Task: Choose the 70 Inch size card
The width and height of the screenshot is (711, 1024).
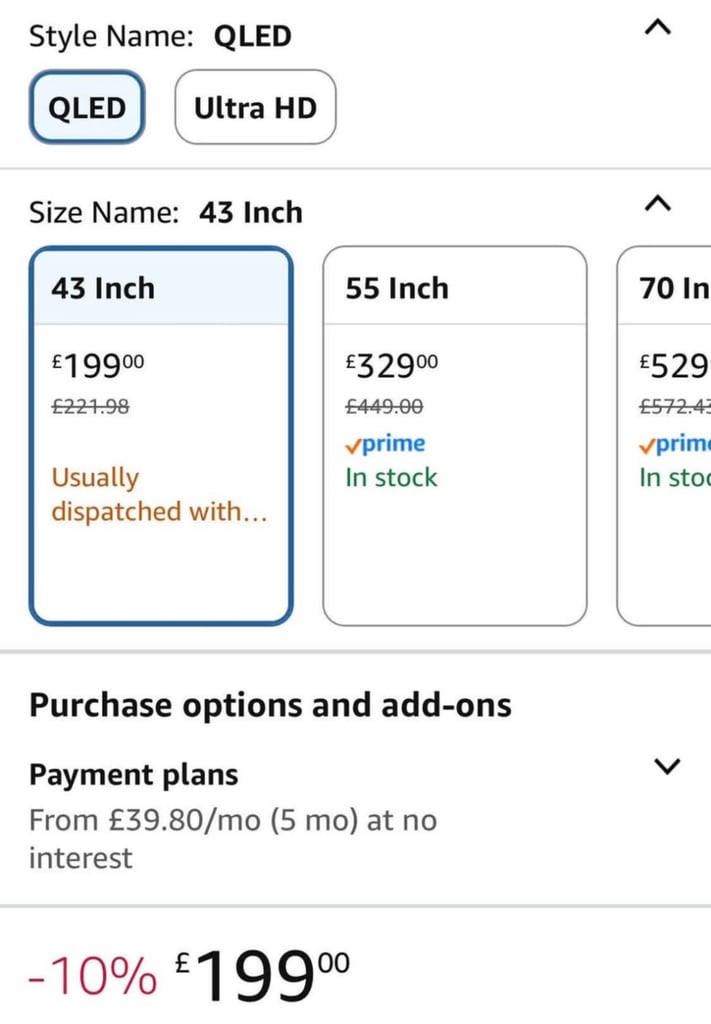Action: (664, 436)
